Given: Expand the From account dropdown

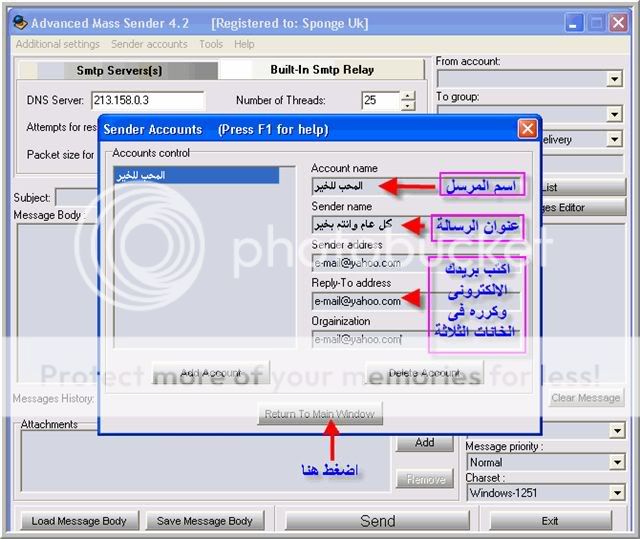Looking at the screenshot, I should pyautogui.click(x=614, y=79).
